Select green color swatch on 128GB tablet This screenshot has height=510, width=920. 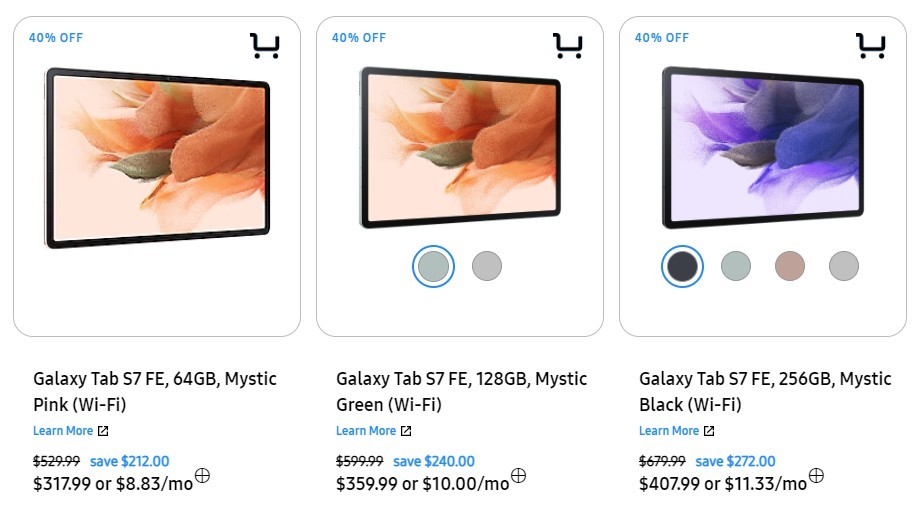pos(434,266)
